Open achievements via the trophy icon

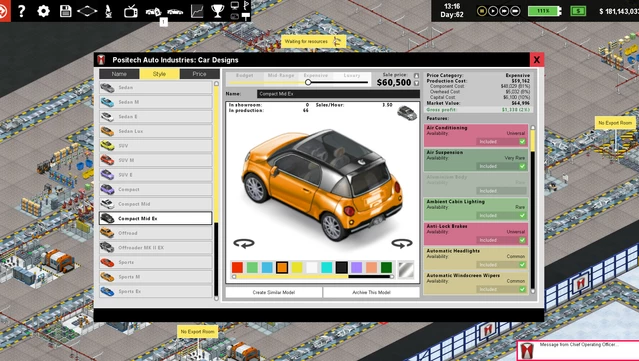click(x=217, y=11)
